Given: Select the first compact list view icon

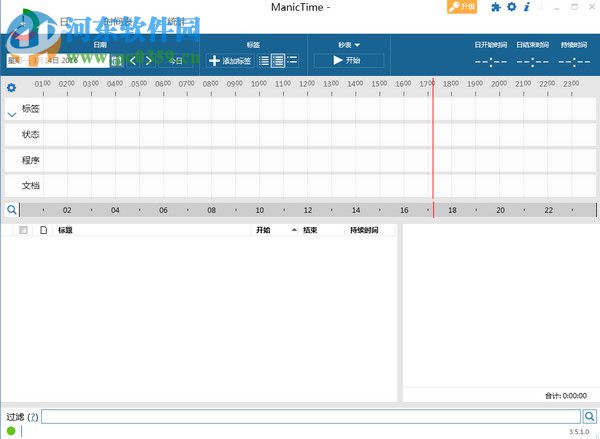Looking at the screenshot, I should (x=264, y=60).
